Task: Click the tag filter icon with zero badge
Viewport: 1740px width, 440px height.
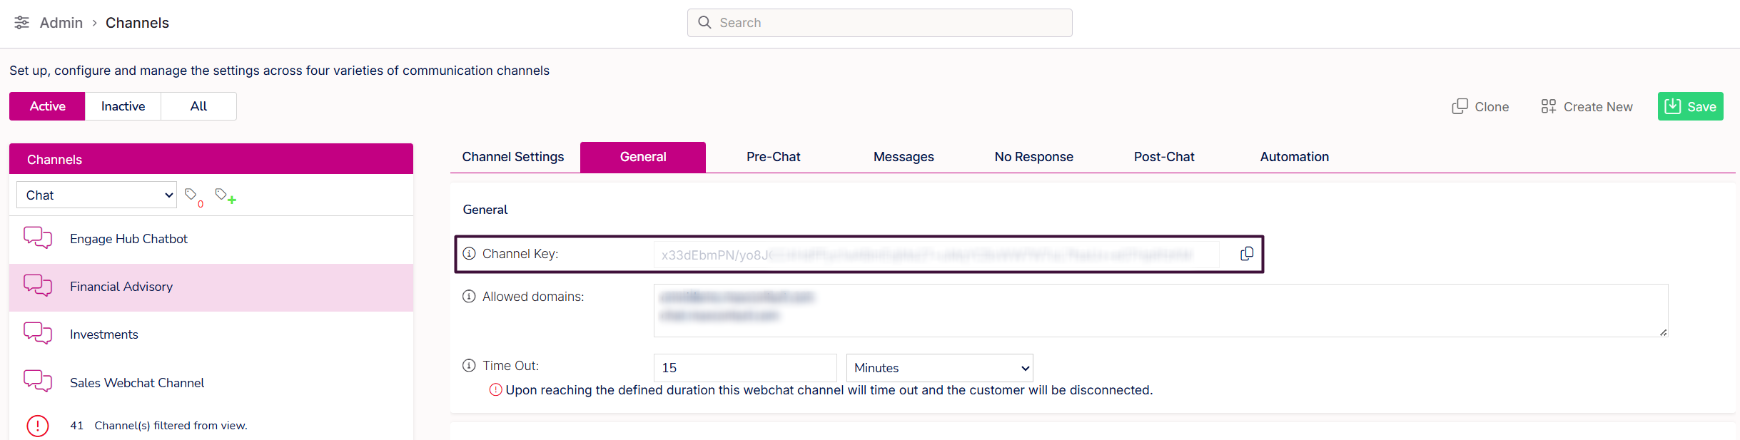Action: tap(192, 195)
